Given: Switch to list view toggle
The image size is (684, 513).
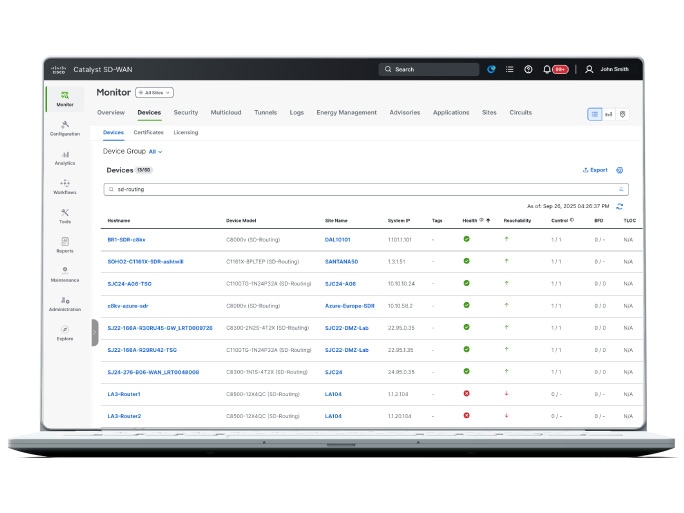Looking at the screenshot, I should (x=594, y=114).
